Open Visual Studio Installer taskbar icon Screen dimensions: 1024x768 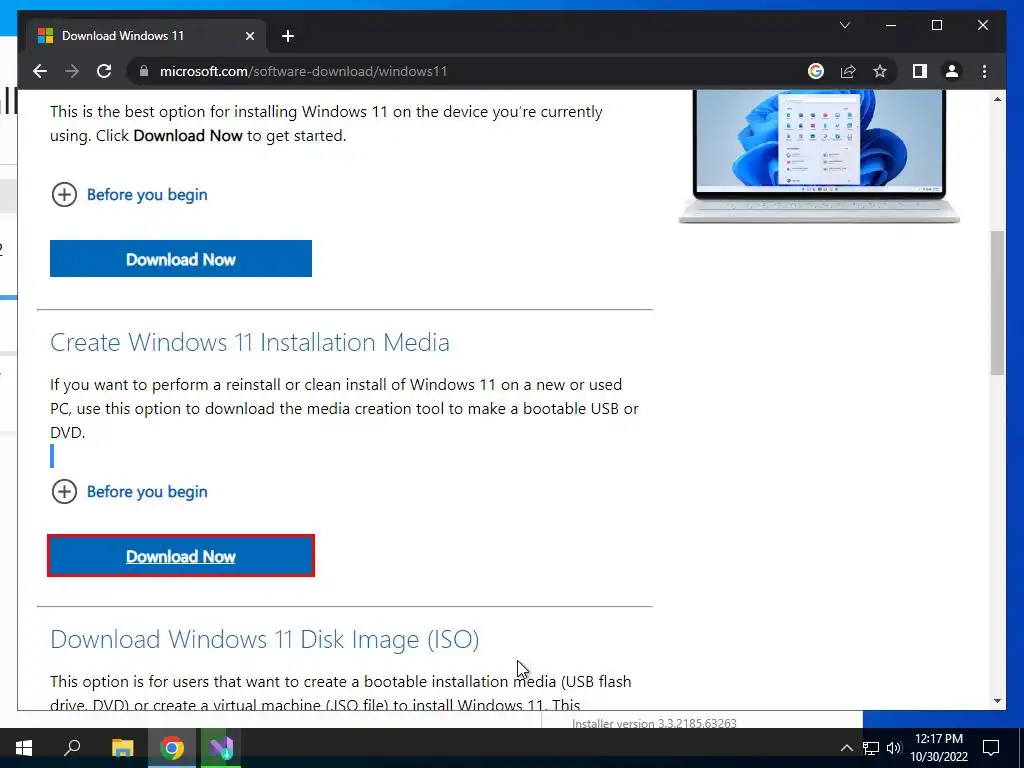(221, 748)
